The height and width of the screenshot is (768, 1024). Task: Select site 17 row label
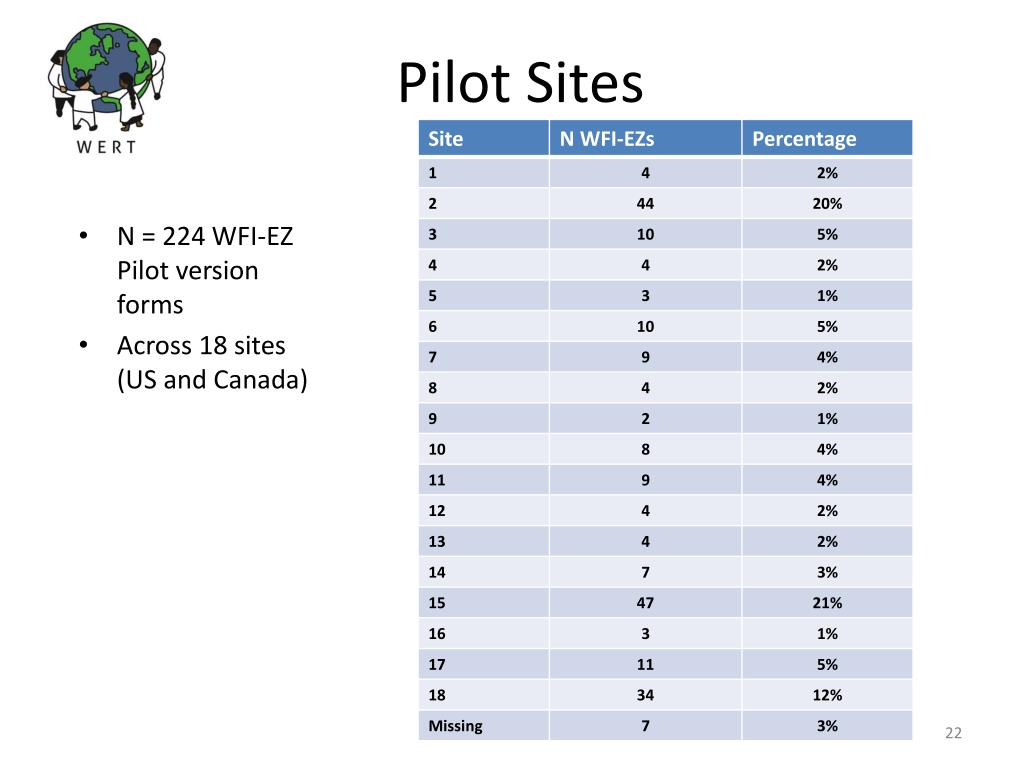click(437, 664)
